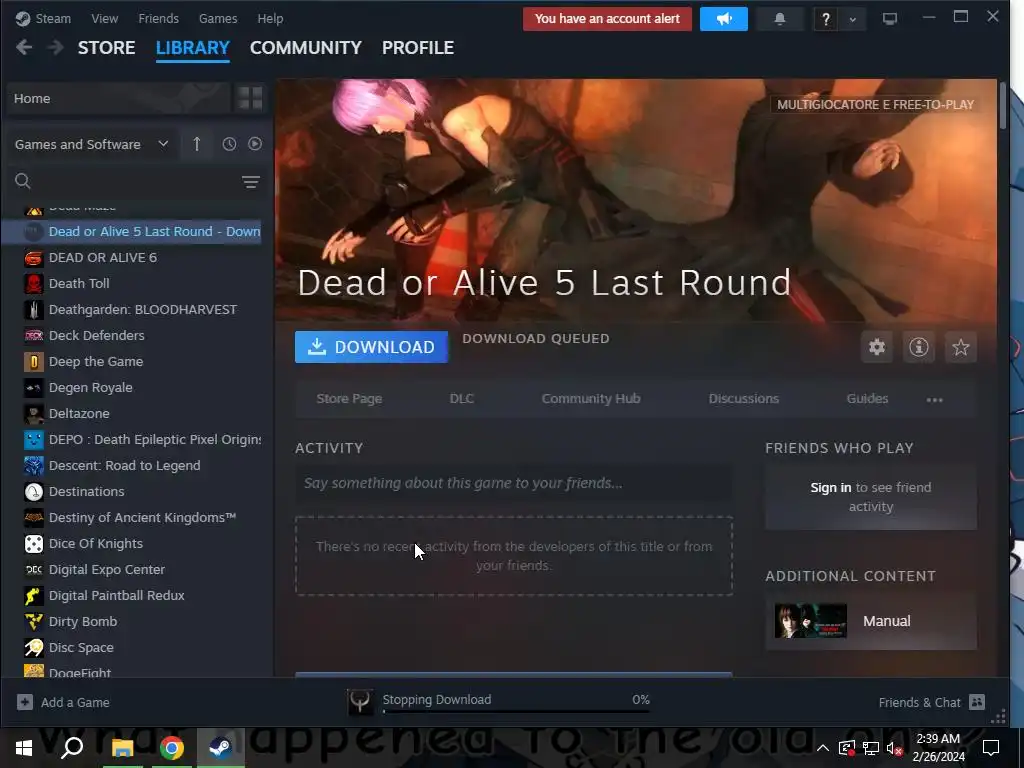Open the Steam announcements megaphone button
The width and height of the screenshot is (1024, 768).
coord(724,19)
